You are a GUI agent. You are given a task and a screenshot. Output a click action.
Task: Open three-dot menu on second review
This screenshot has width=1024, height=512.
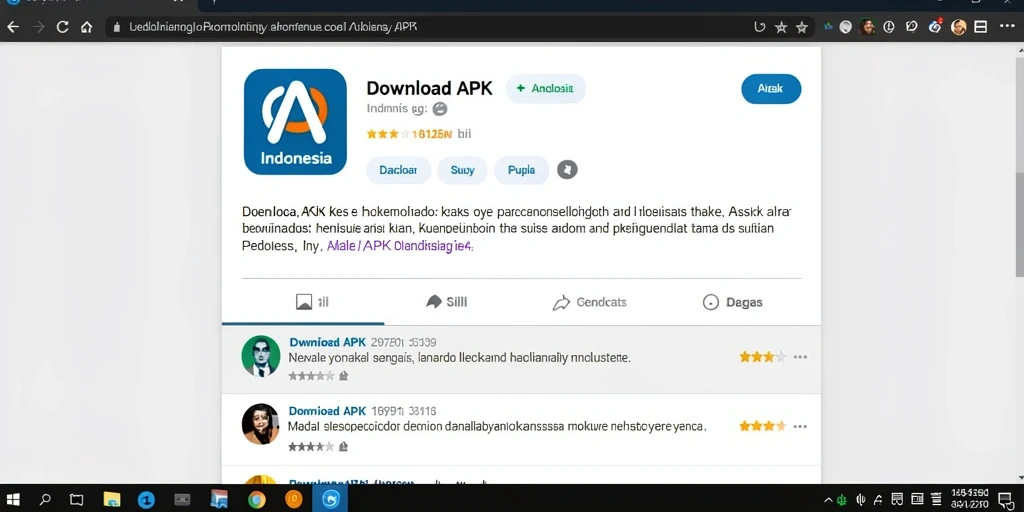[x=800, y=426]
